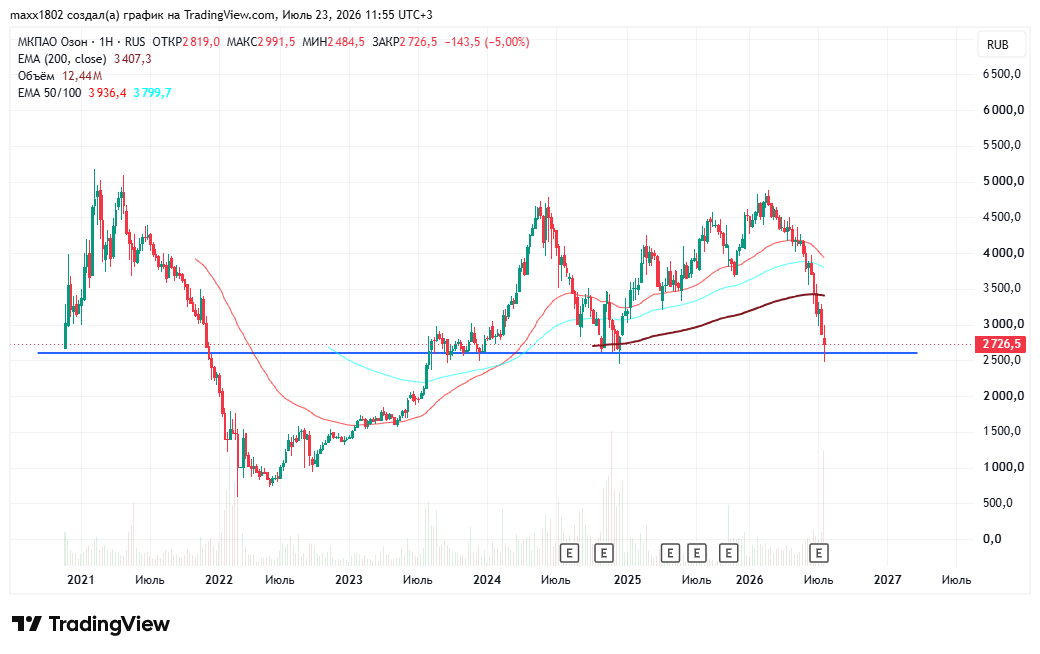This screenshot has height=654, width=1040.
Task: Click the Июль label after 2027
Action: [x=956, y=580]
